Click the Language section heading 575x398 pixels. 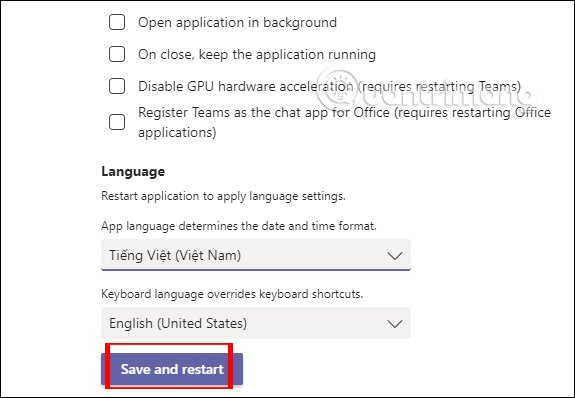(133, 171)
